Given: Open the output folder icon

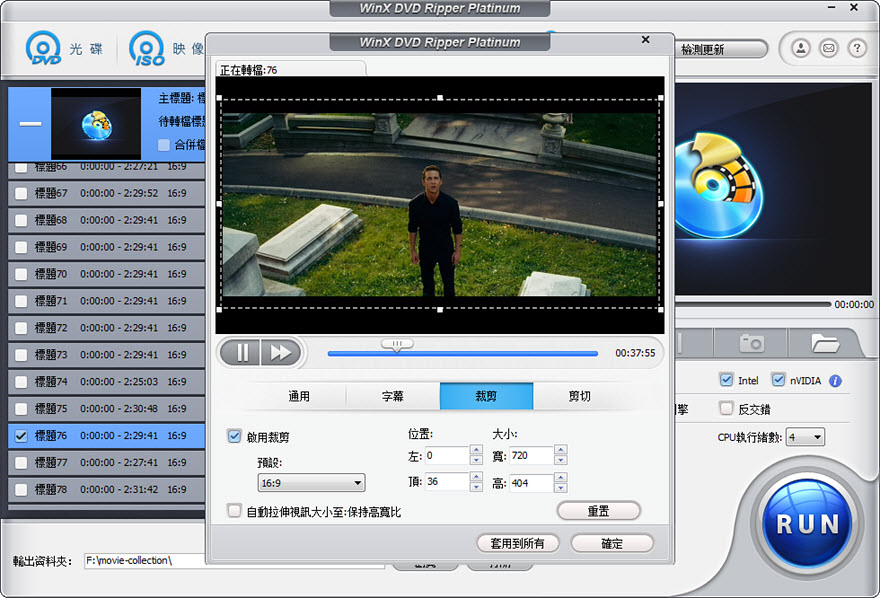Looking at the screenshot, I should 825,342.
